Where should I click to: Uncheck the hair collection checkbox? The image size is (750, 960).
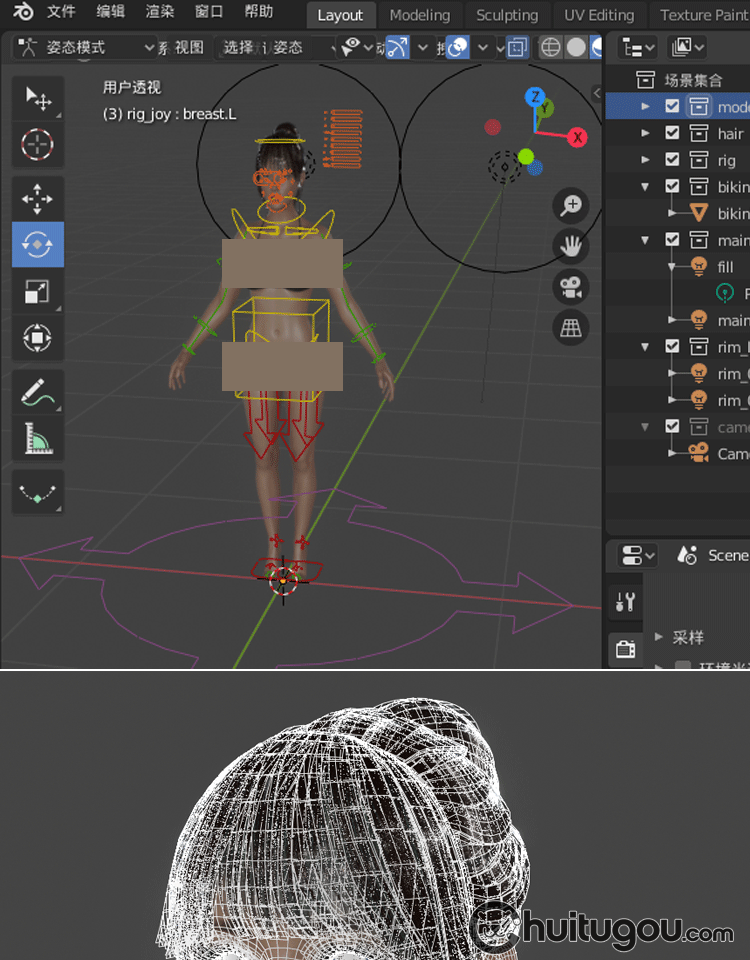coord(672,133)
